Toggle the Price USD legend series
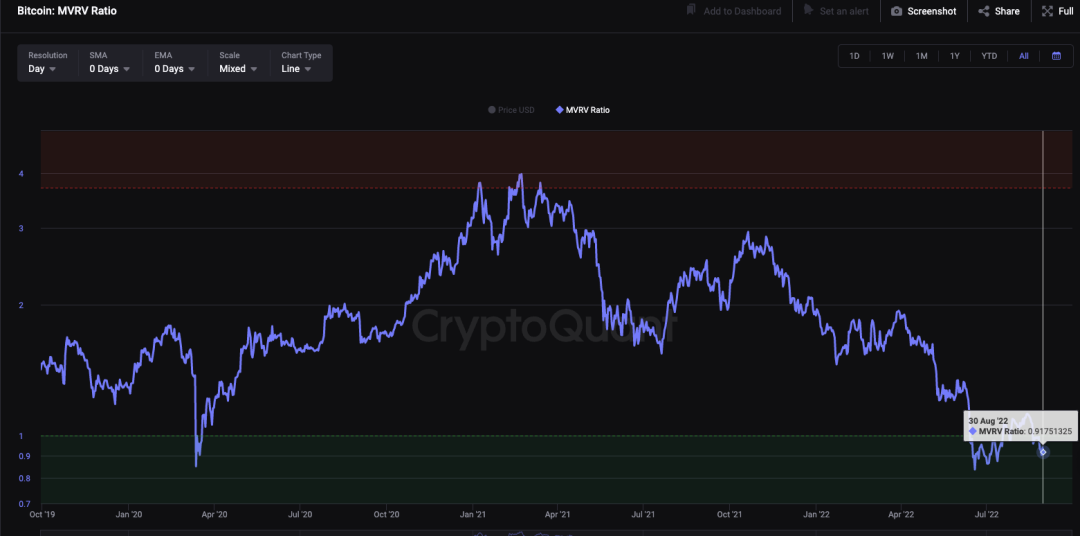The height and width of the screenshot is (536, 1080). point(510,110)
